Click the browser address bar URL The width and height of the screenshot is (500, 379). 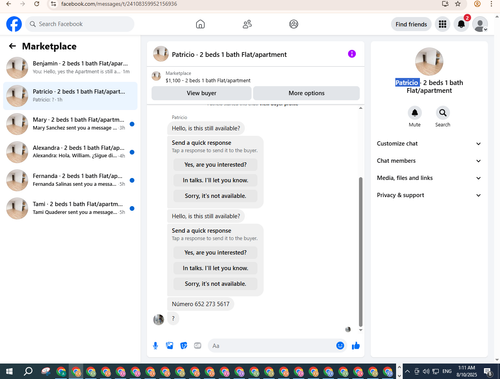119,4
